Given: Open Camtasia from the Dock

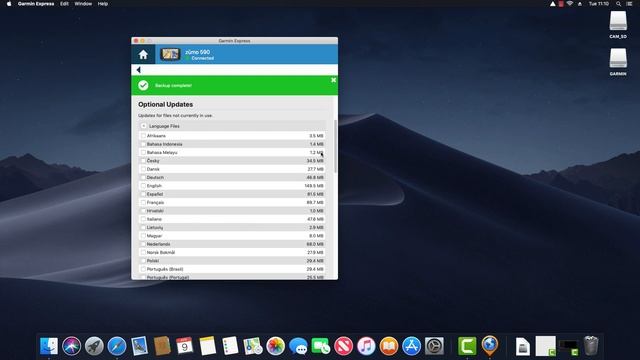Looking at the screenshot, I should (467, 346).
